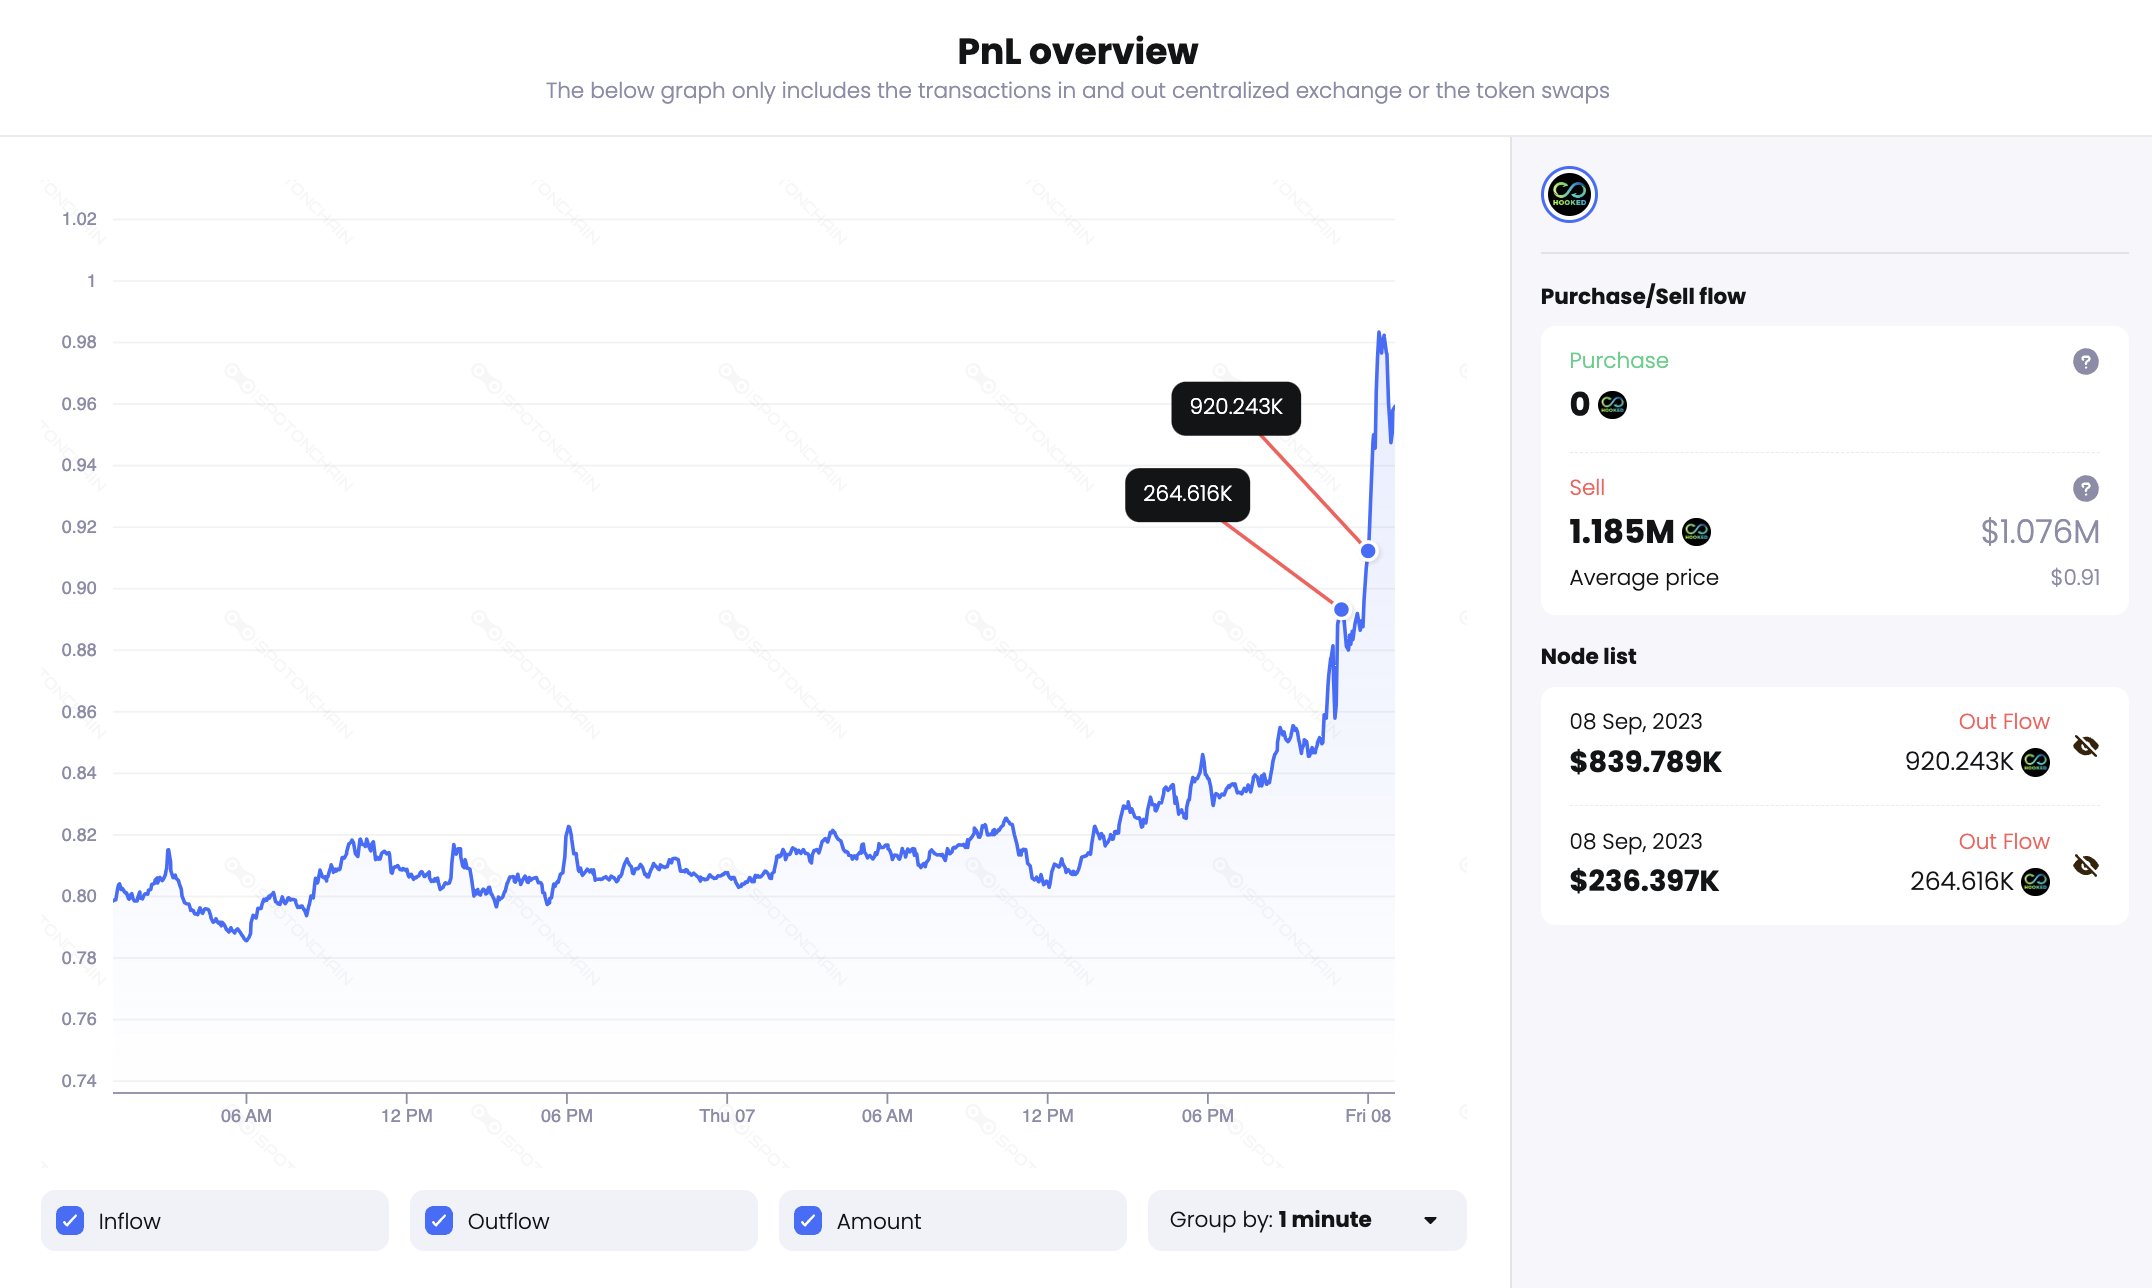The height and width of the screenshot is (1288, 2152).
Task: Select the 920.243K chart tooltip label
Action: 1236,407
